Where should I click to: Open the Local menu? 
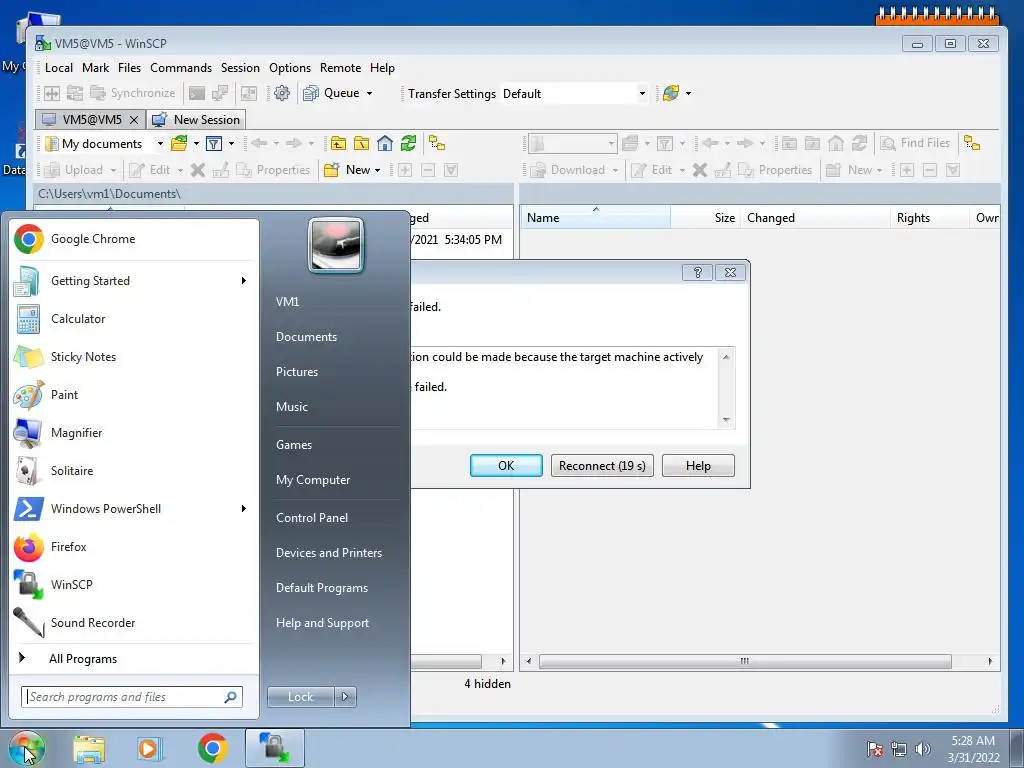(59, 68)
